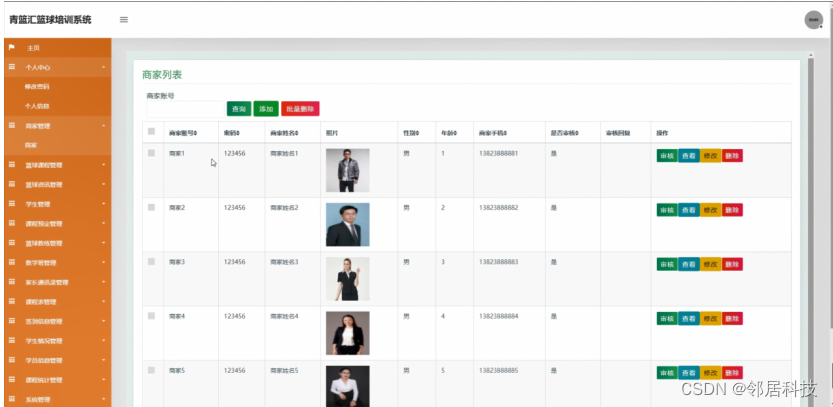Click phone number 13823888883
Image resolution: width=833 pixels, height=407 pixels.
[498, 262]
